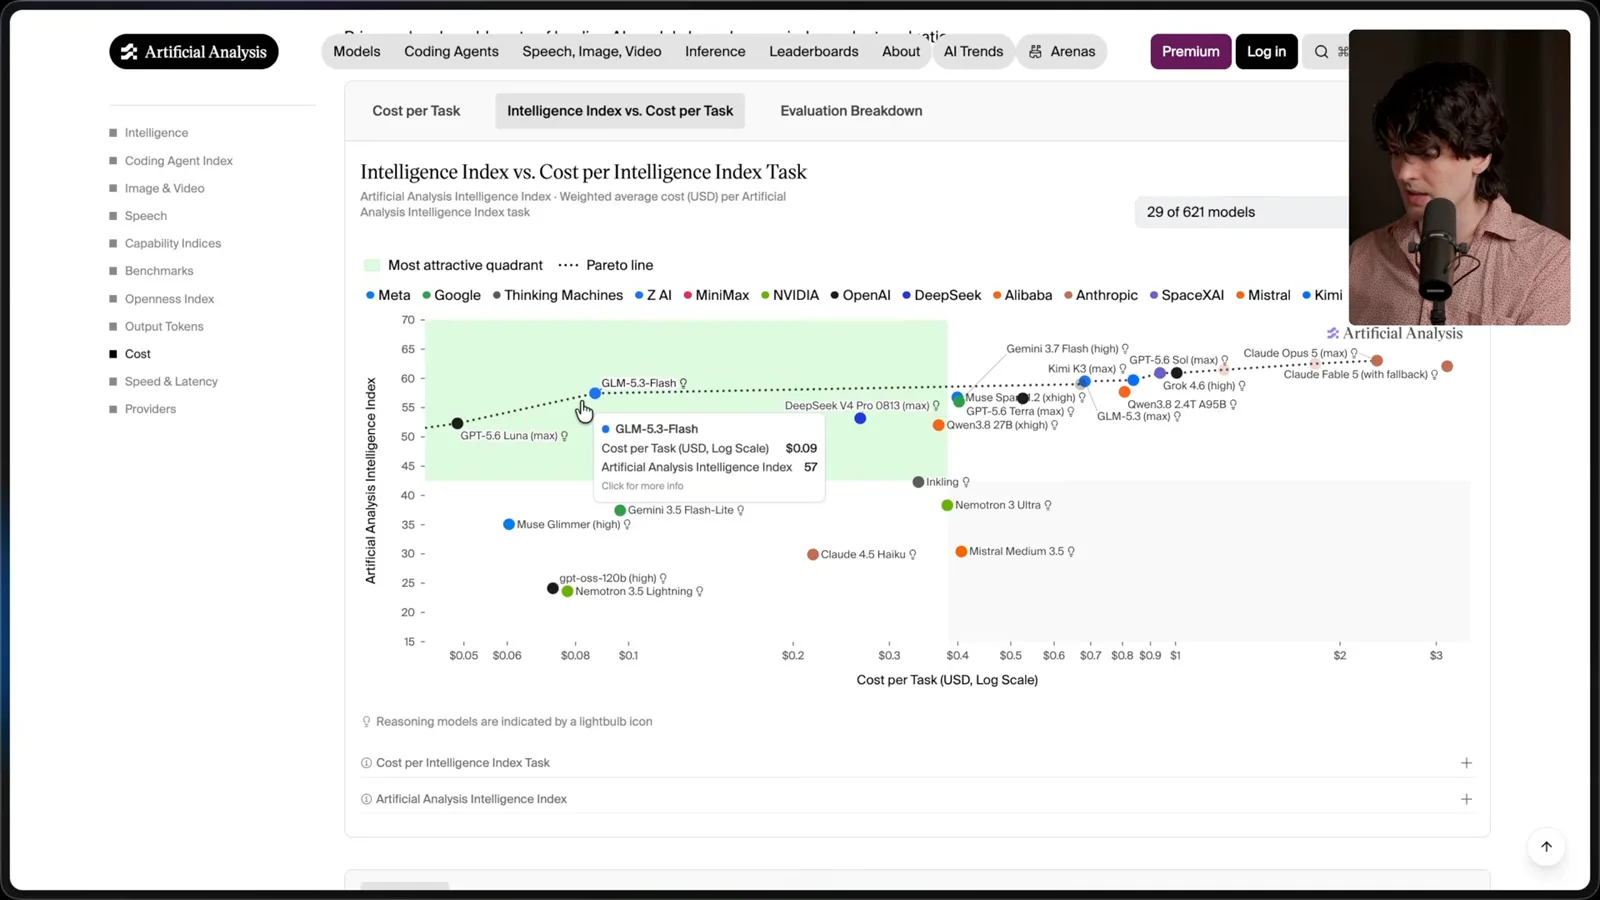Switch to Cost per Task tab
Viewport: 1600px width, 900px height.
pos(416,111)
